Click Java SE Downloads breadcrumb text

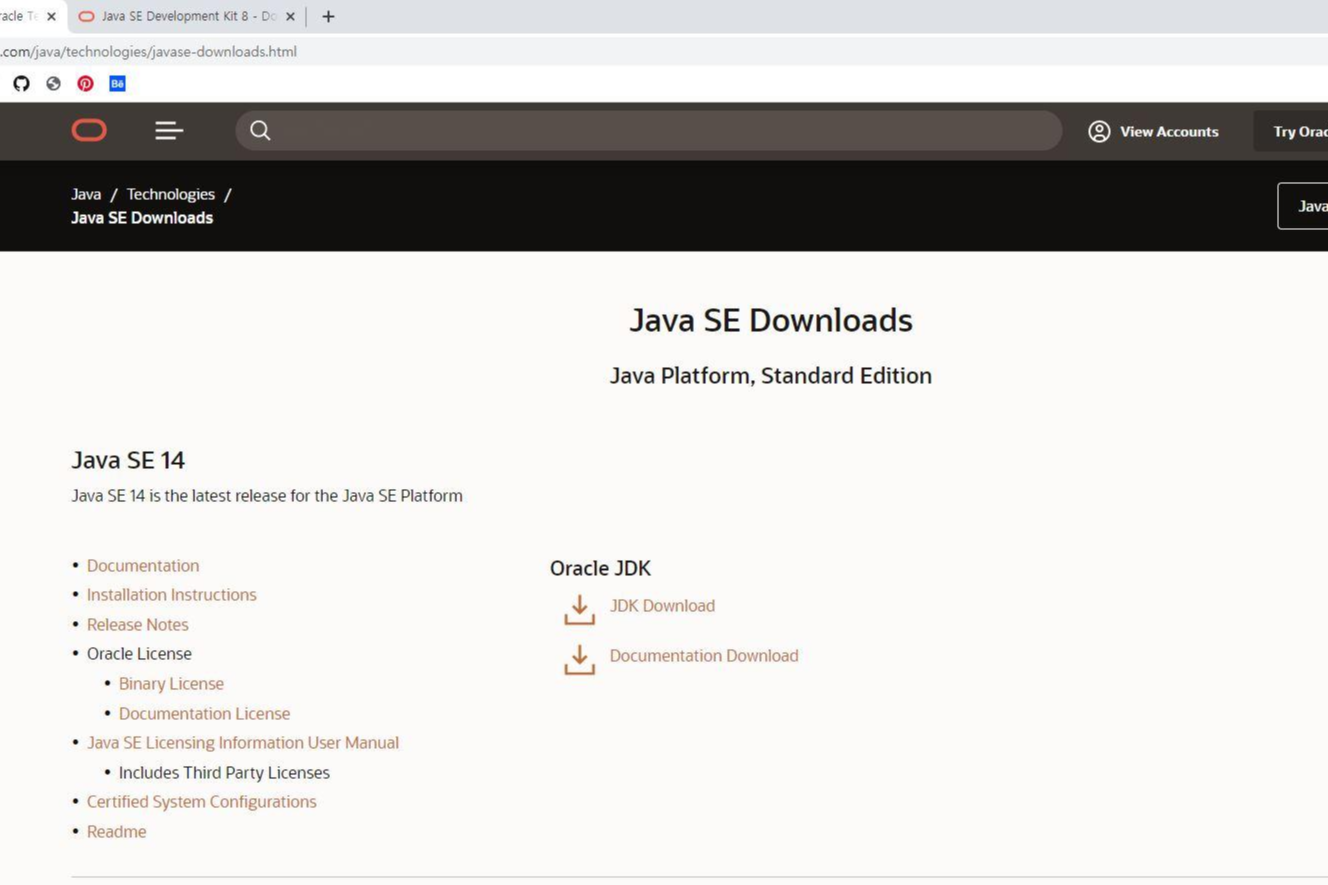click(142, 218)
